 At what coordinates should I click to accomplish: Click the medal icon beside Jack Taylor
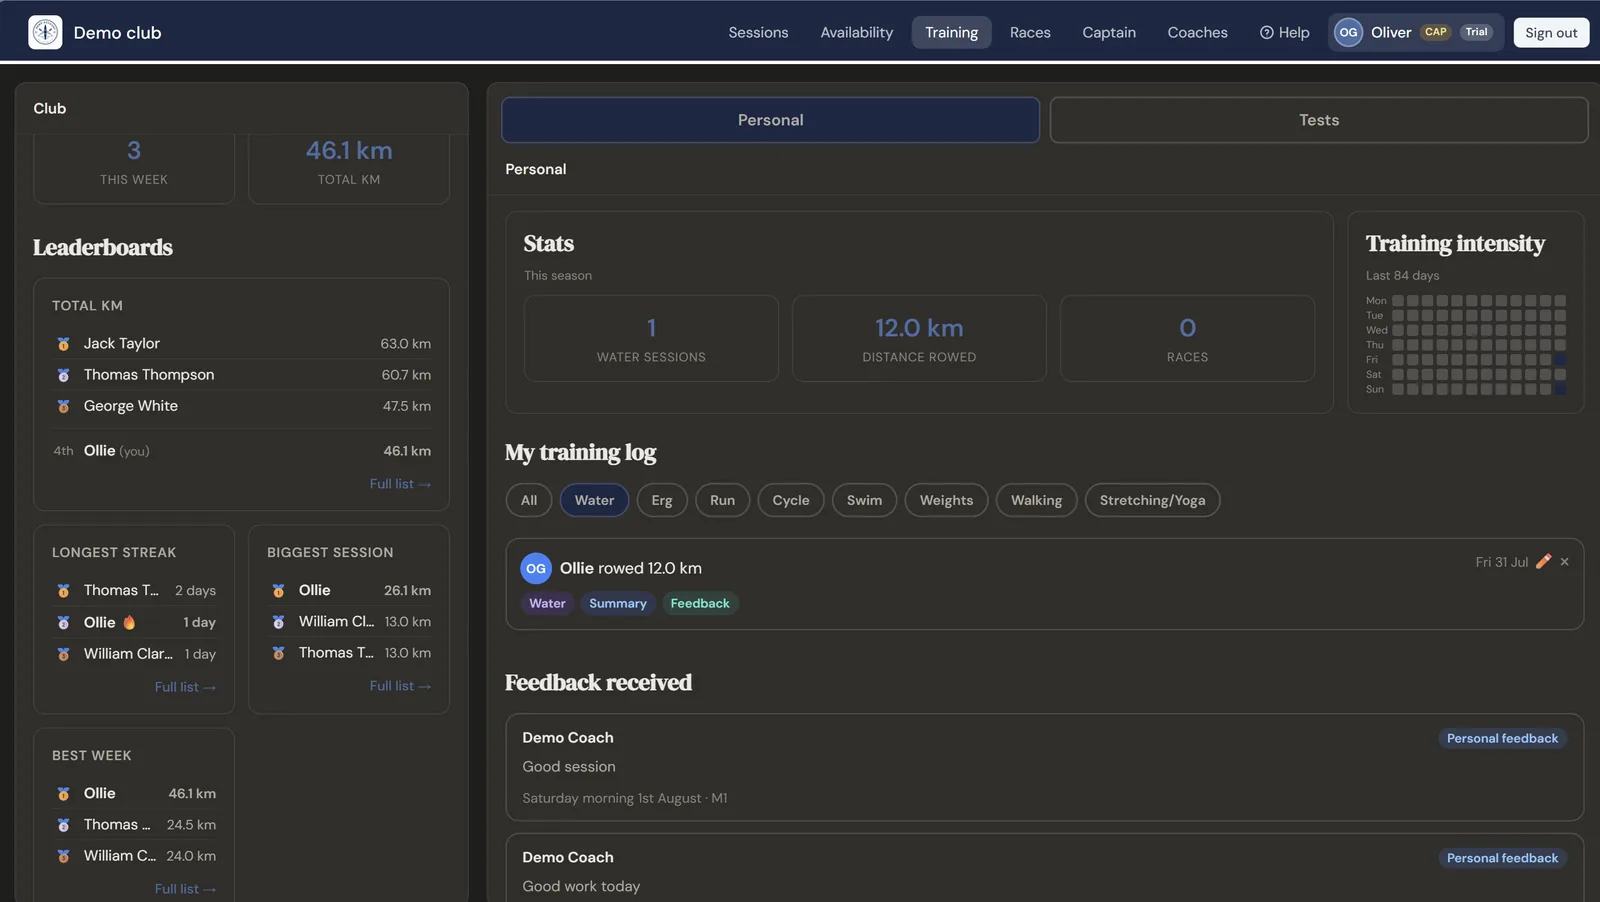[x=63, y=344]
